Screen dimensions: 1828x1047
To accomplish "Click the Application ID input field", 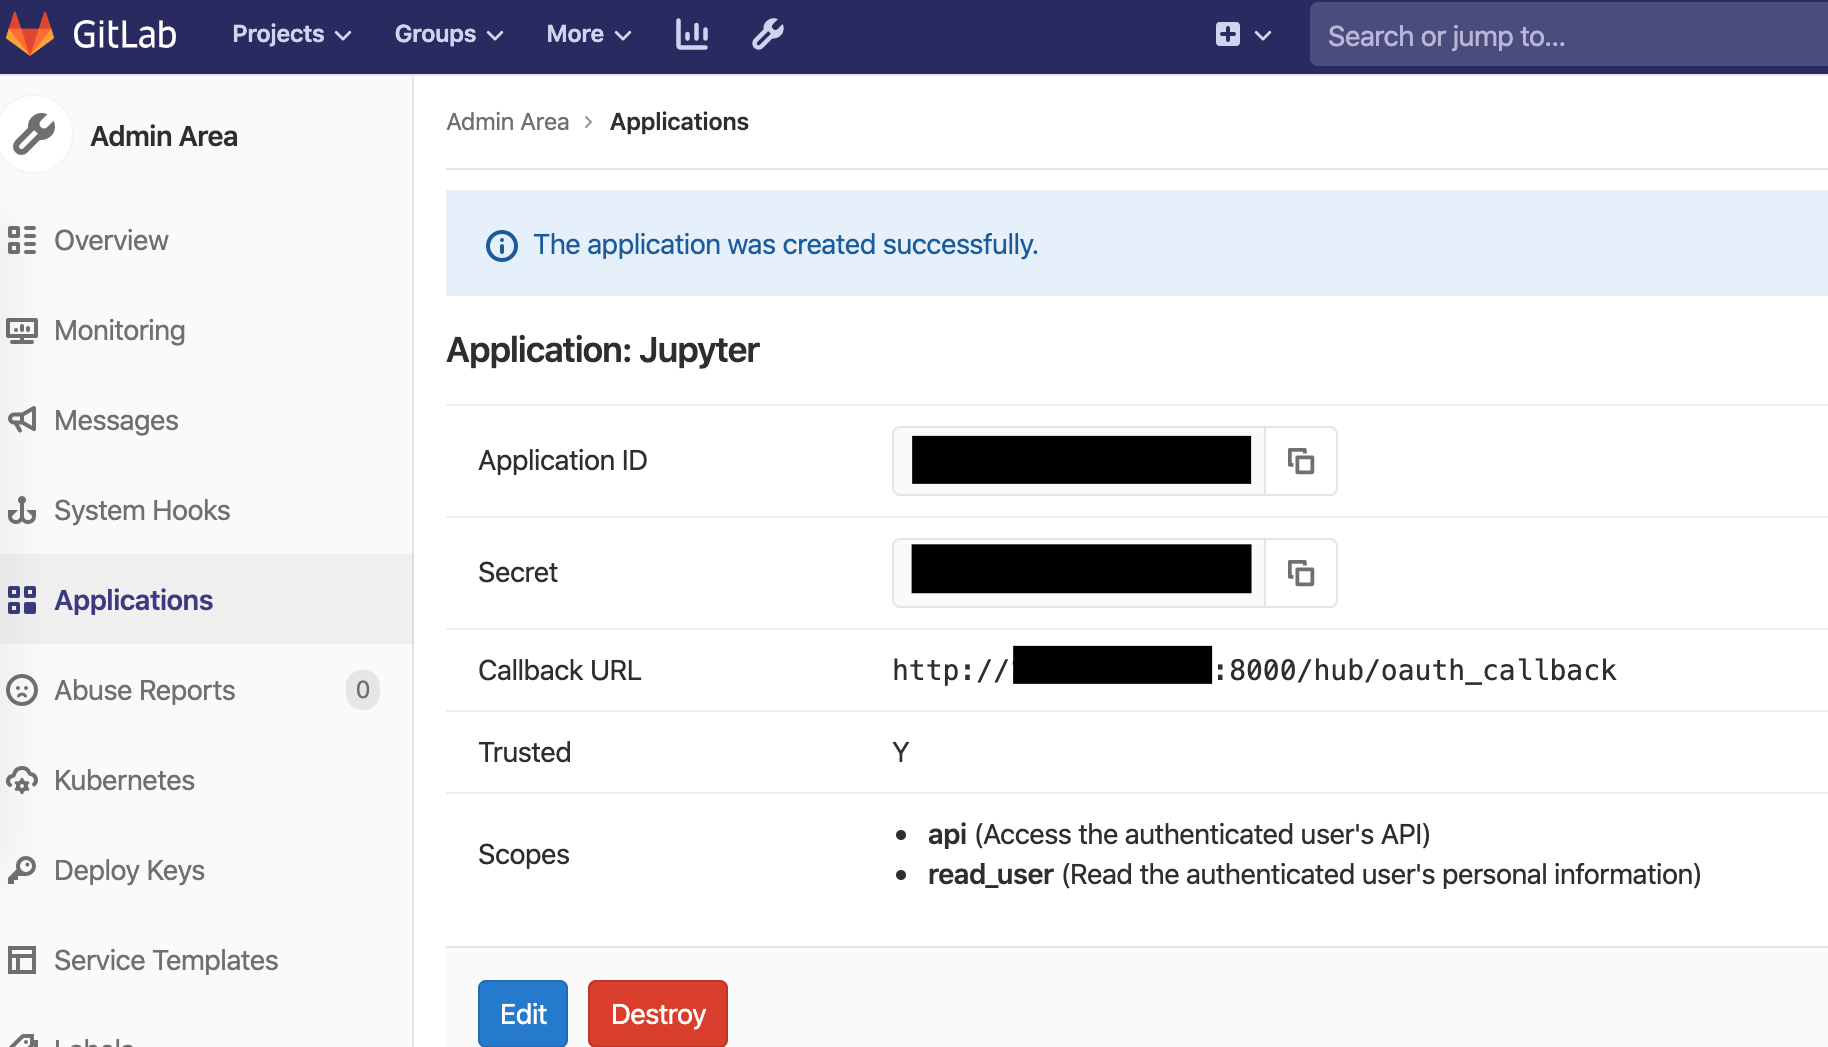I will [x=1079, y=461].
